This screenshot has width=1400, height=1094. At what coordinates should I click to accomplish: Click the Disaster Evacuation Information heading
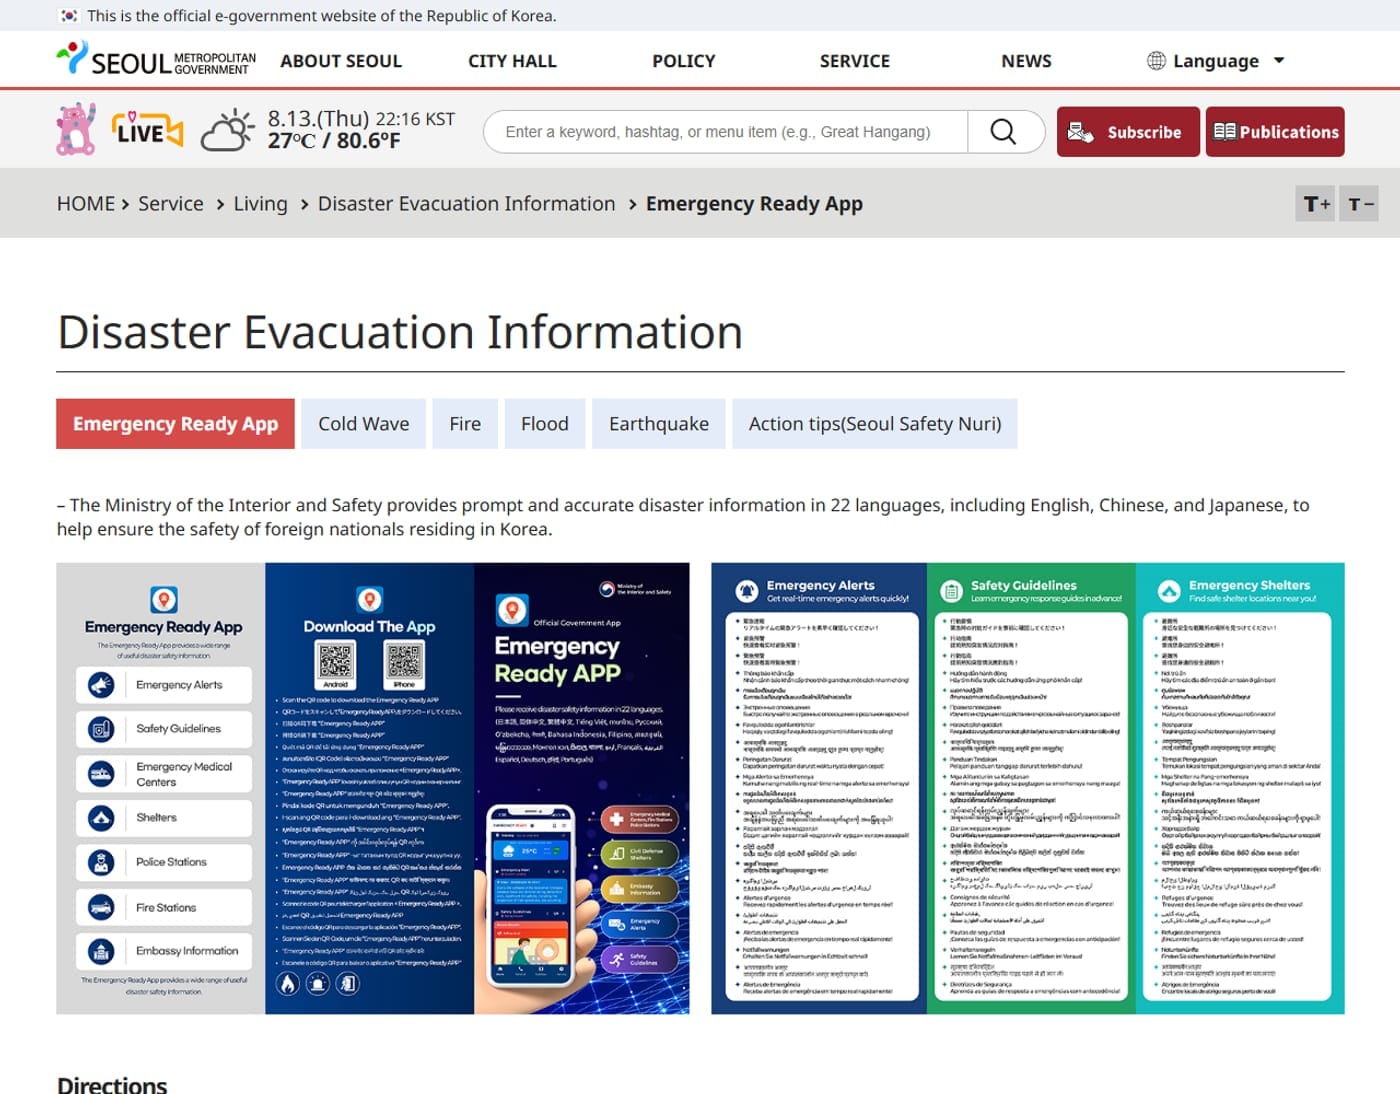400,332
